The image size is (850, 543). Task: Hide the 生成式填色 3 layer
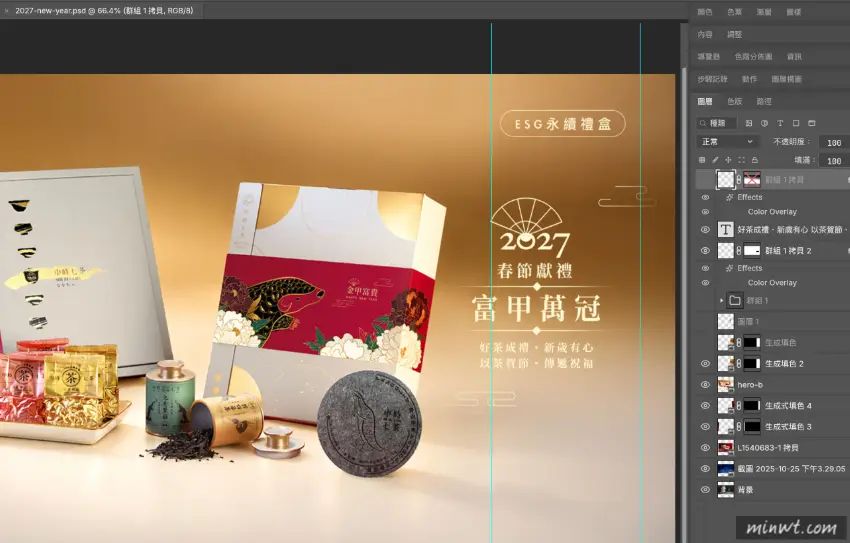tap(705, 426)
